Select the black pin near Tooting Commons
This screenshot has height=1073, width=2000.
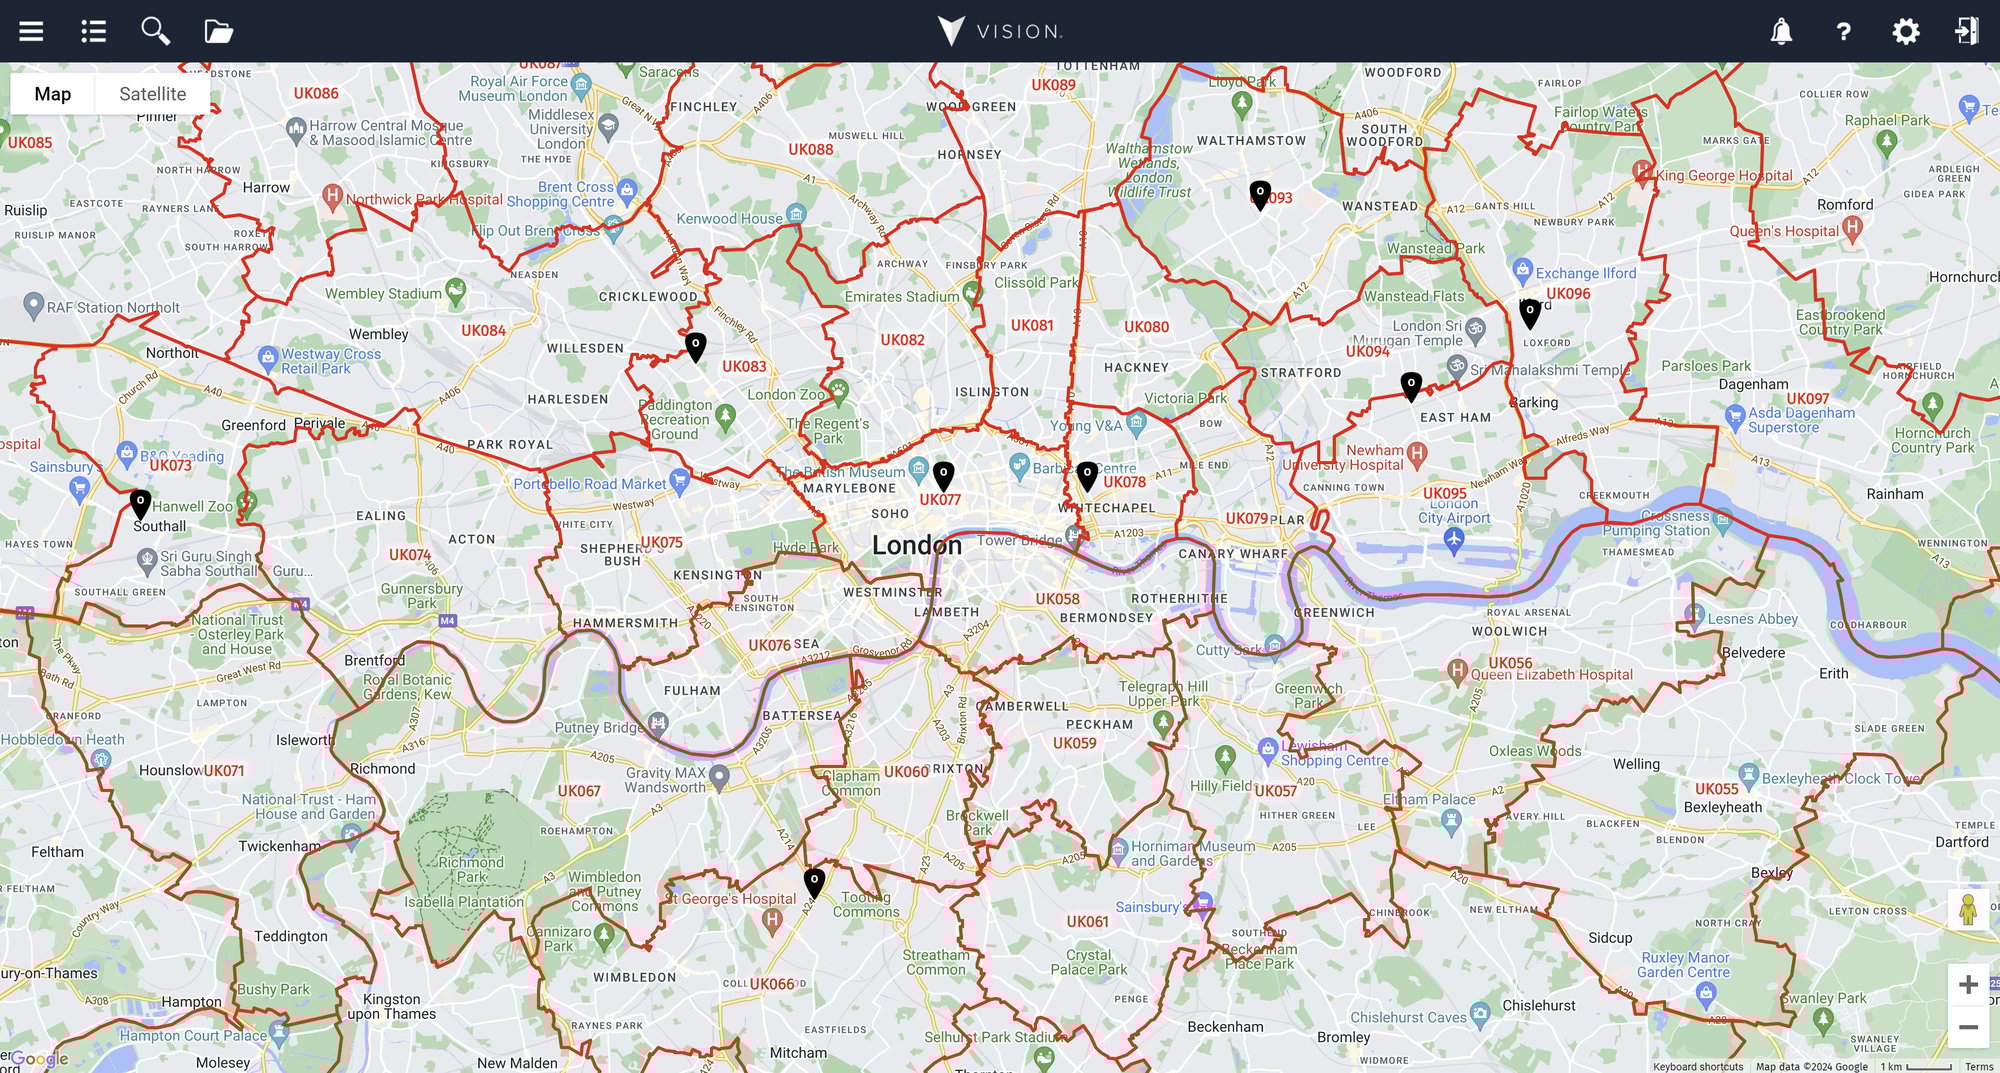coord(814,883)
